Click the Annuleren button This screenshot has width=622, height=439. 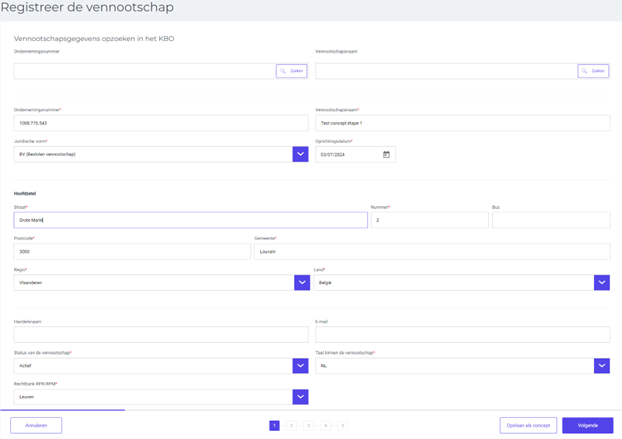tap(36, 425)
